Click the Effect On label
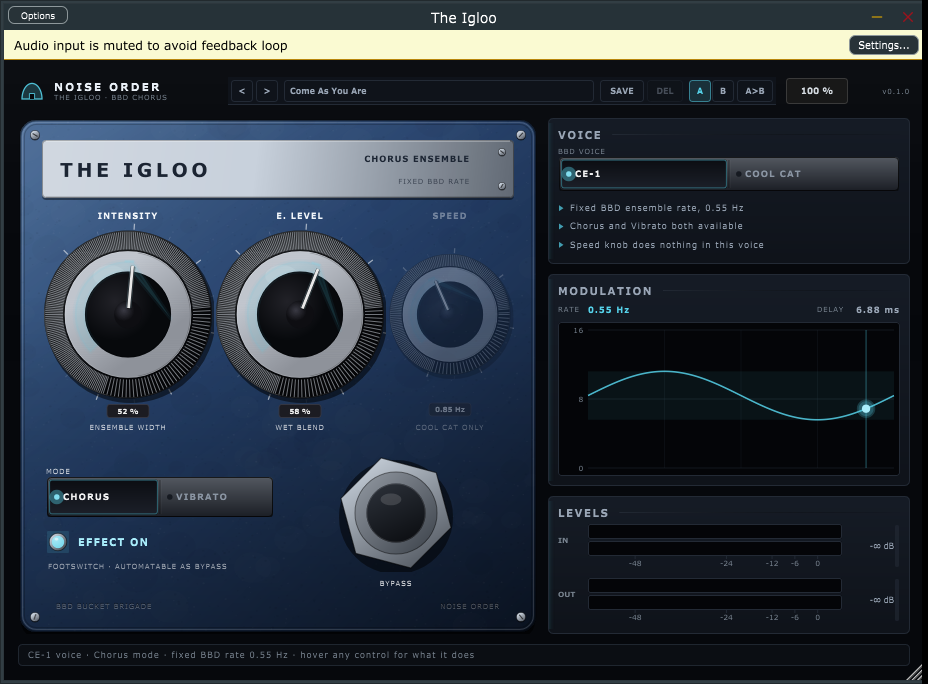Image resolution: width=928 pixels, height=684 pixels. 113,542
